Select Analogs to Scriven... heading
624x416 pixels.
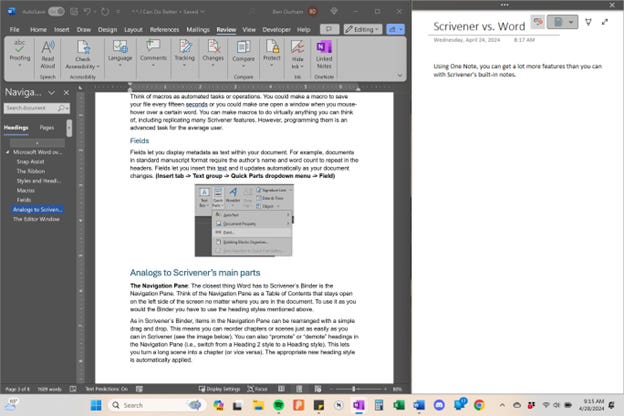(x=37, y=209)
